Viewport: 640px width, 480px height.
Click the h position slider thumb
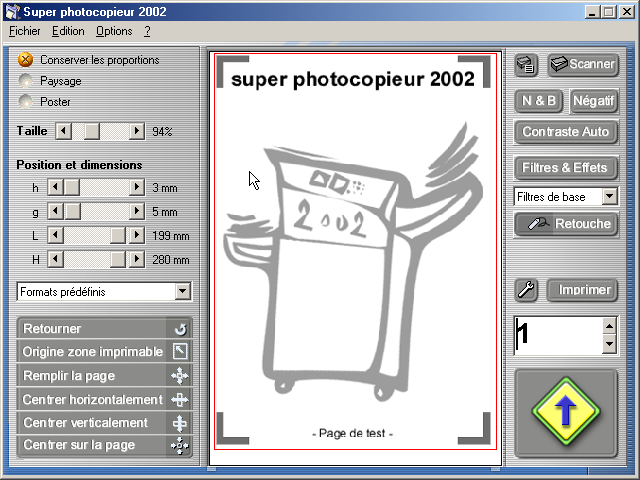[x=72, y=188]
